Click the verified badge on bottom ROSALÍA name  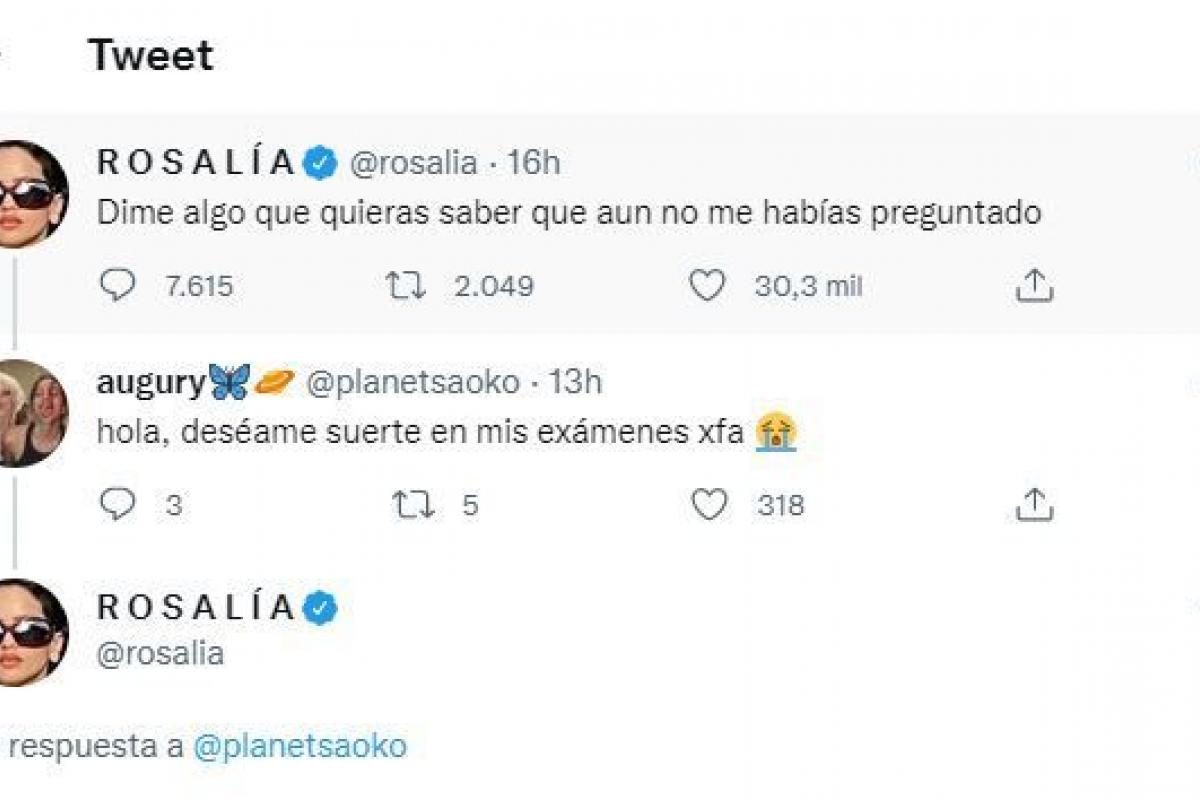[320, 607]
